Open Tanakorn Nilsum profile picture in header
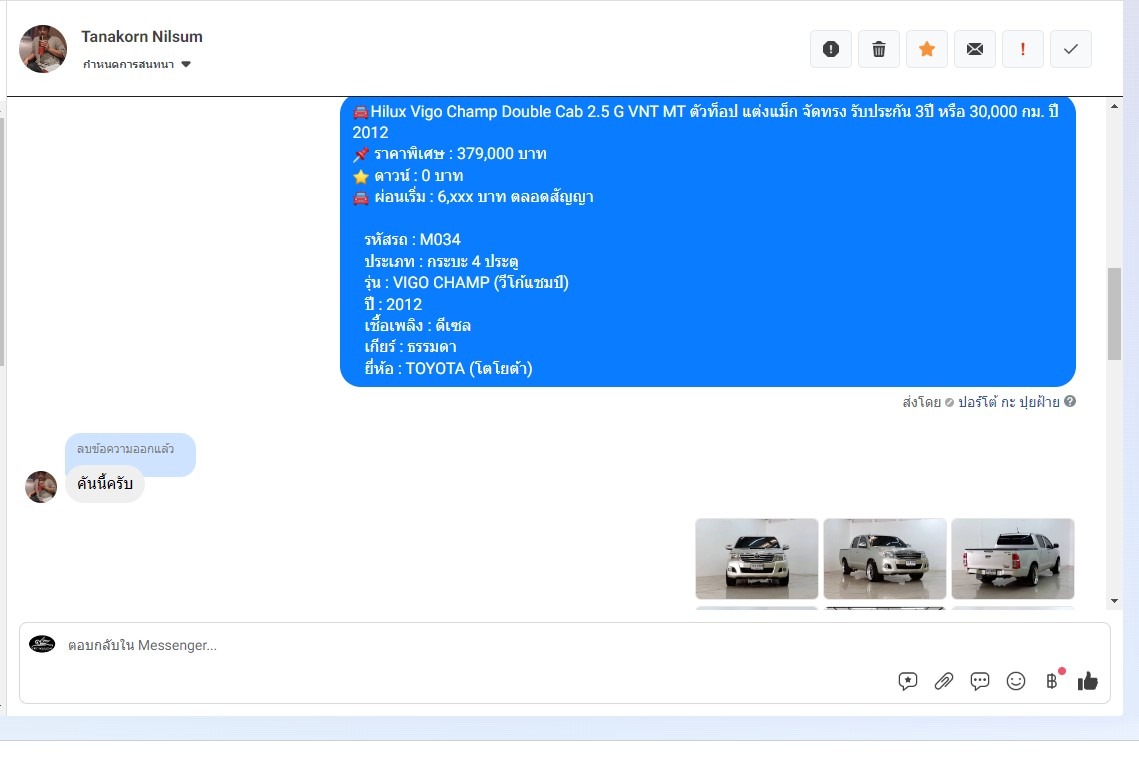The image size is (1139, 766). pyautogui.click(x=43, y=49)
